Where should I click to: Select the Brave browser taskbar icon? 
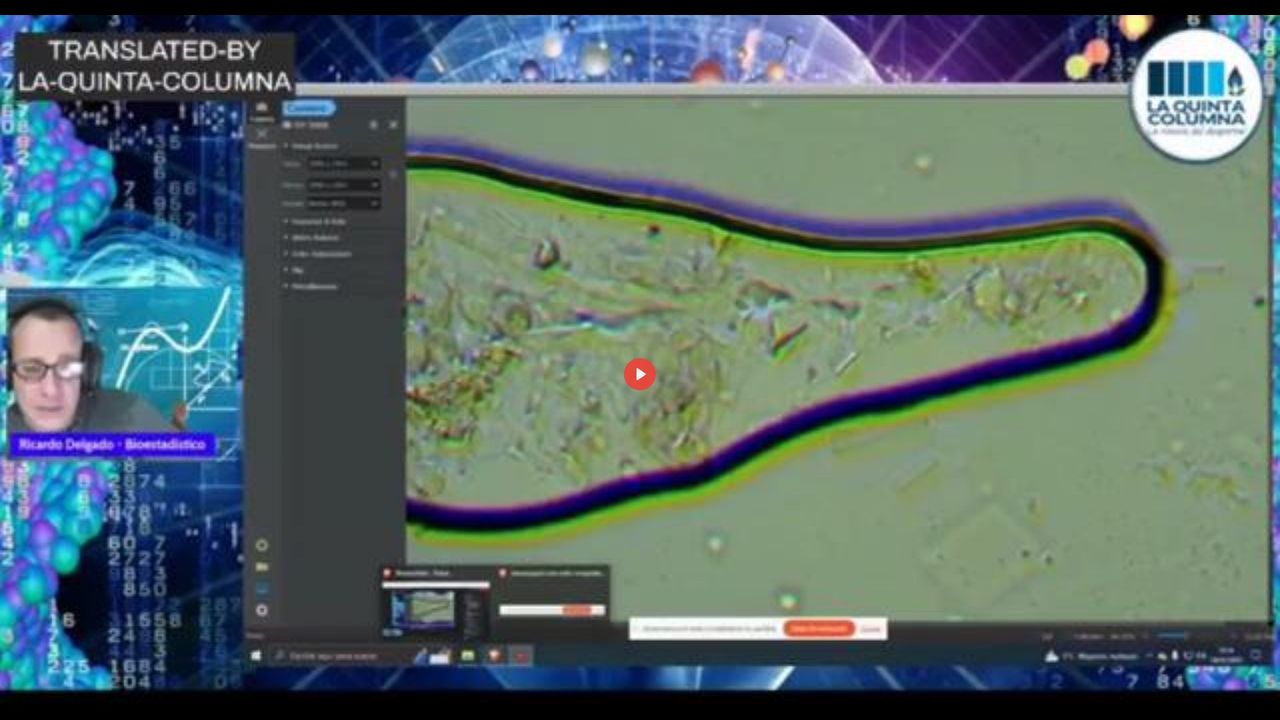(x=494, y=656)
